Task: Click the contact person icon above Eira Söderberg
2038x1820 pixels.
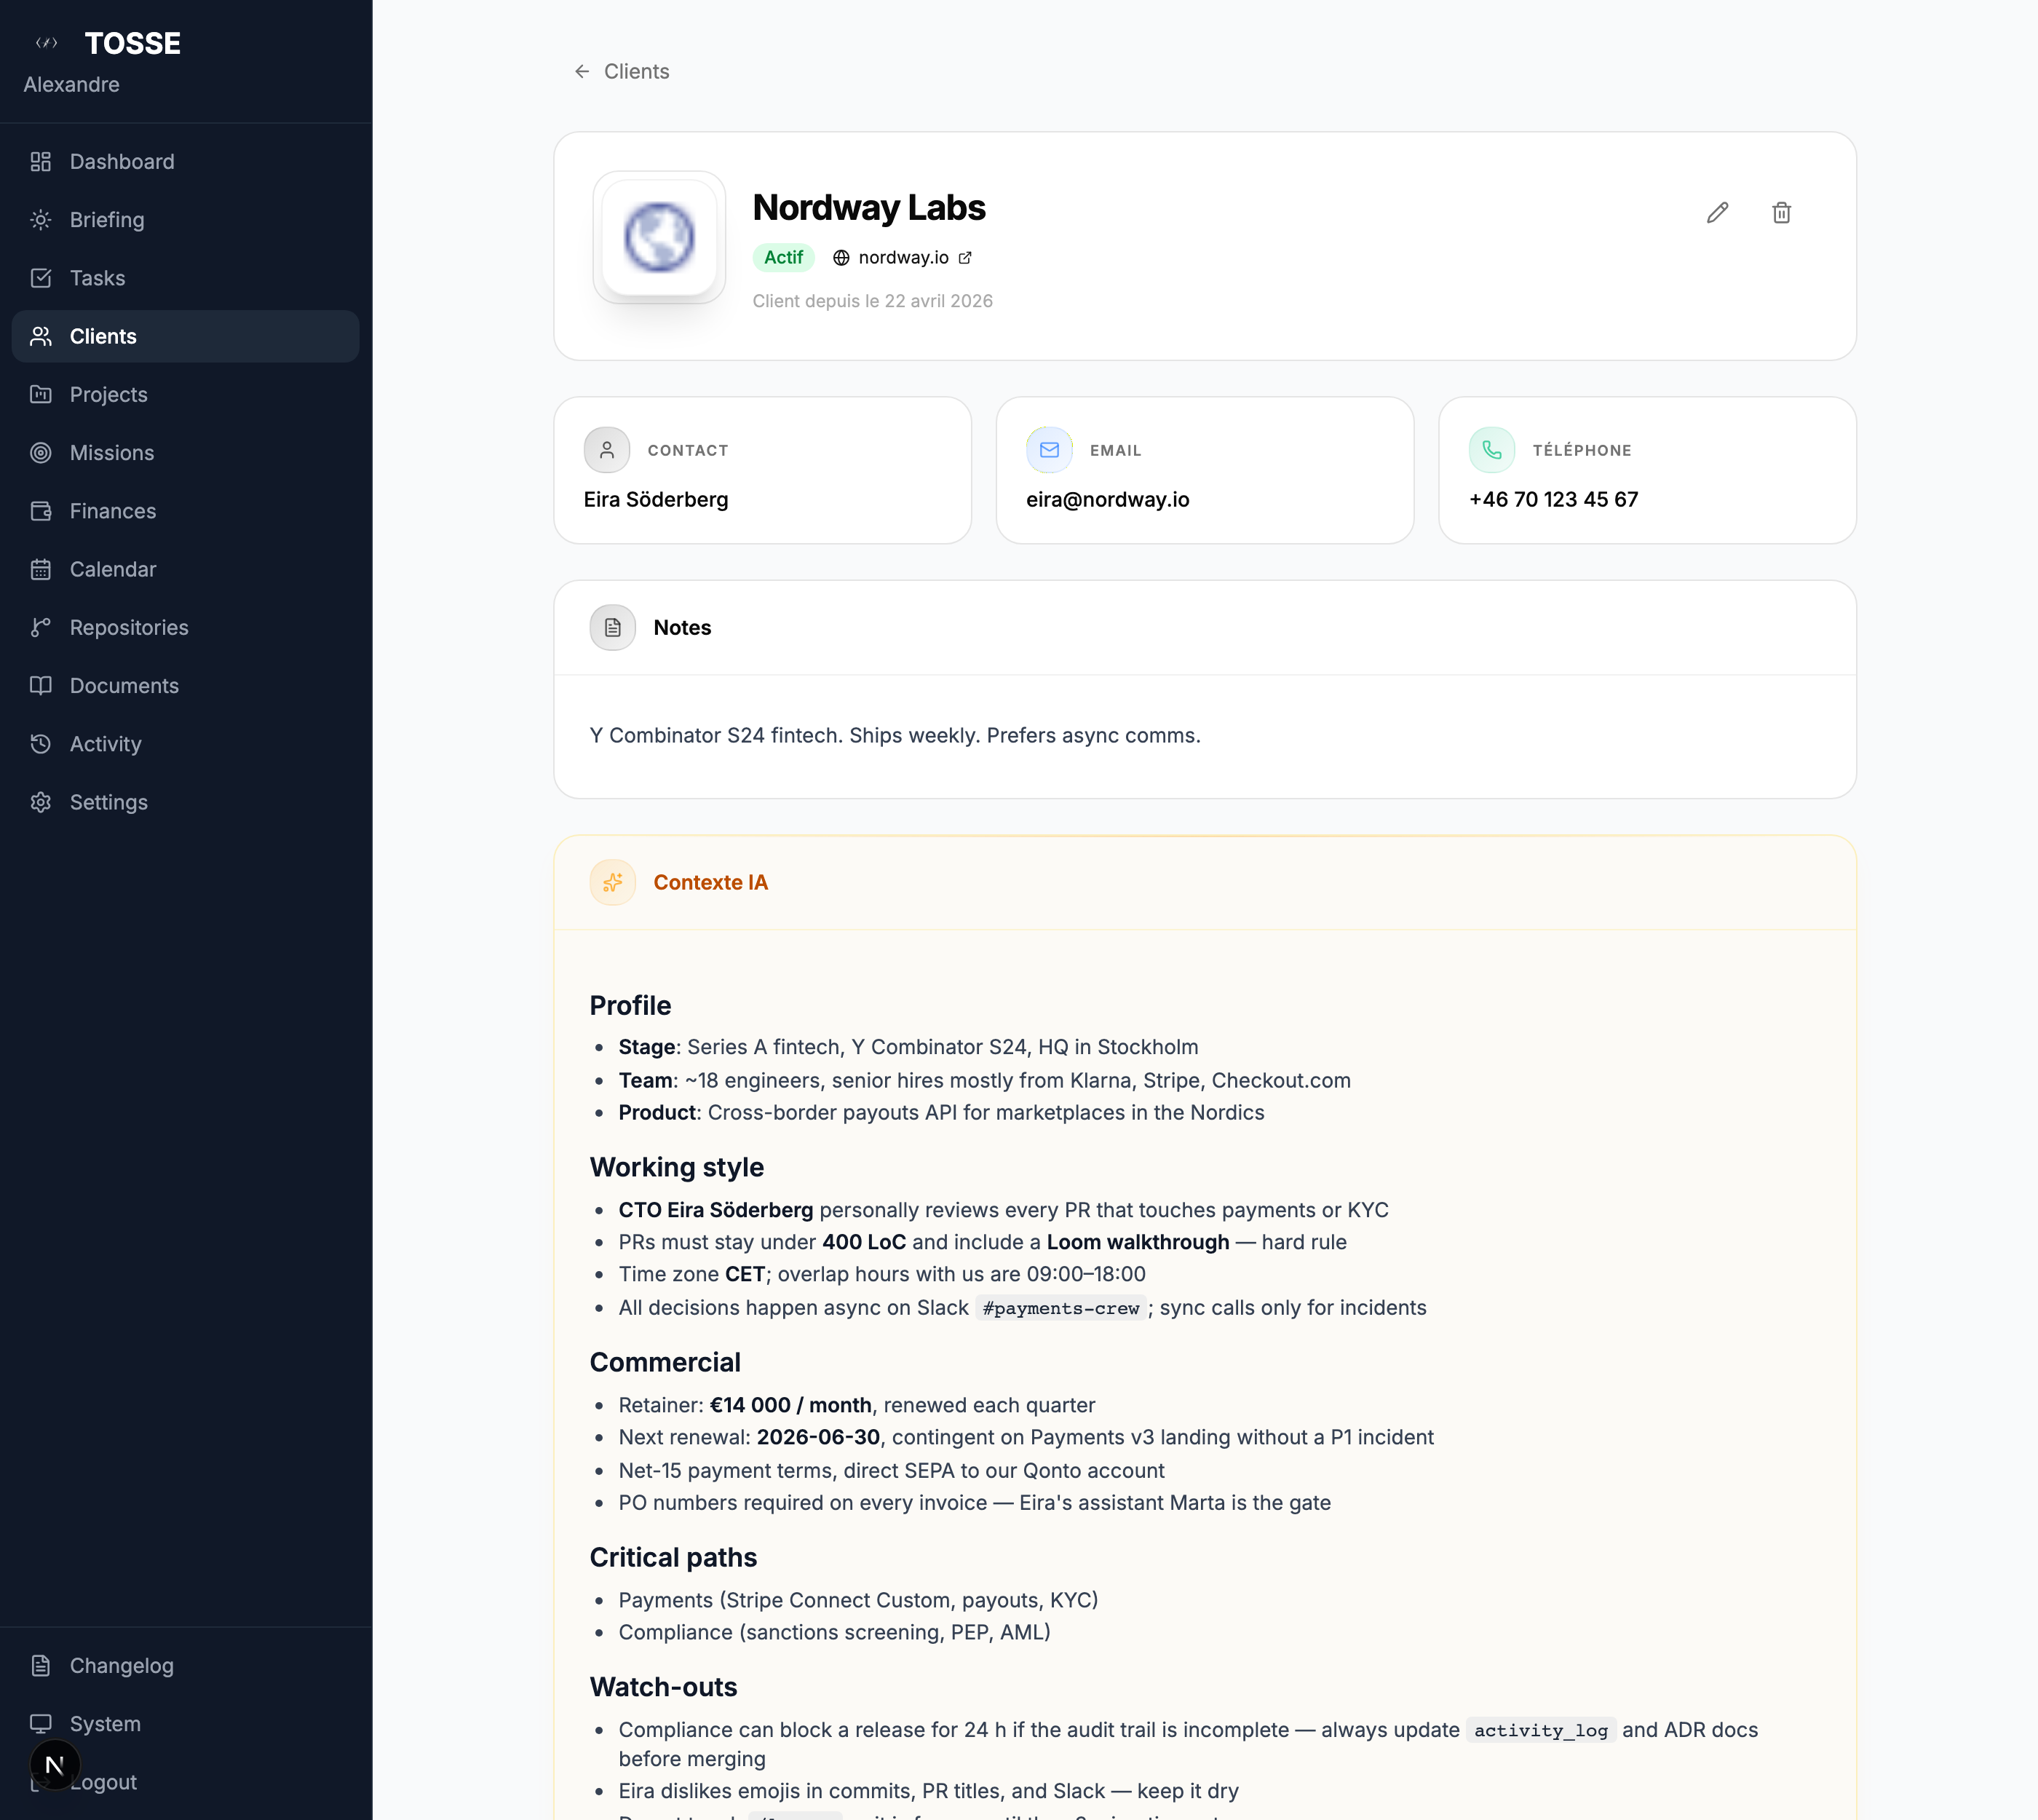Action: [606, 449]
